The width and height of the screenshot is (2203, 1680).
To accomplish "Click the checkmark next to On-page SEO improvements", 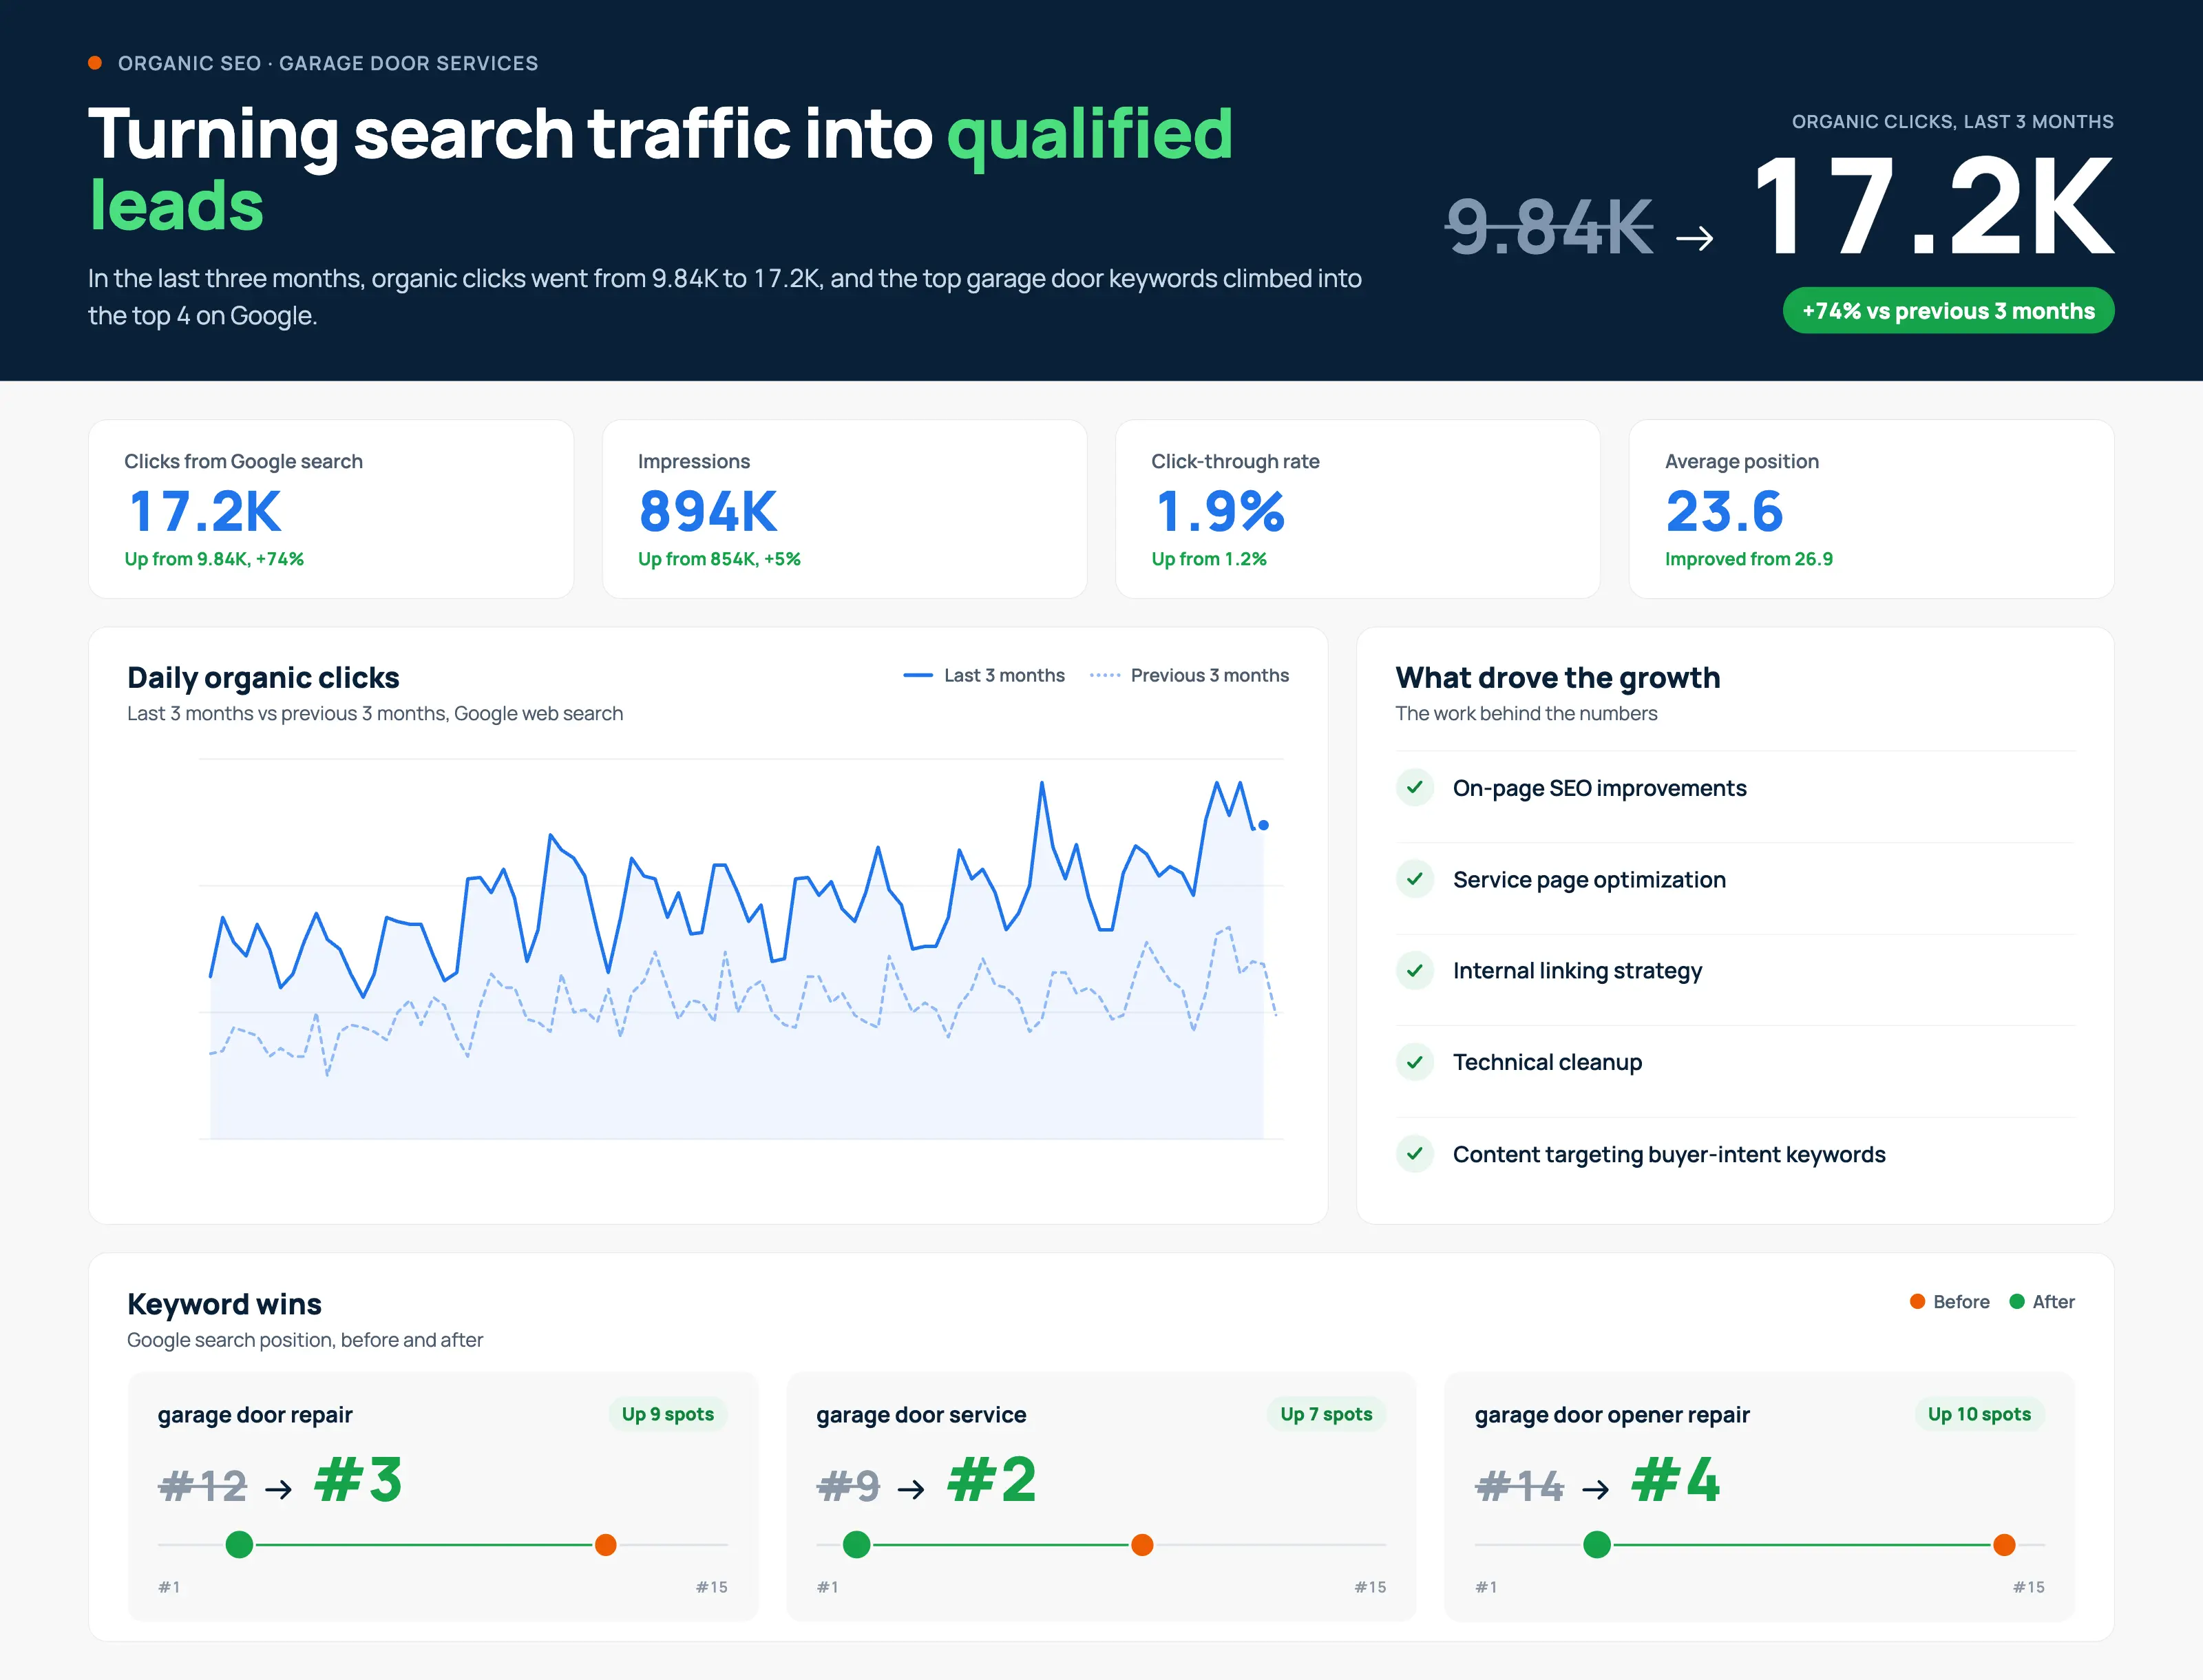I will coord(1414,788).
